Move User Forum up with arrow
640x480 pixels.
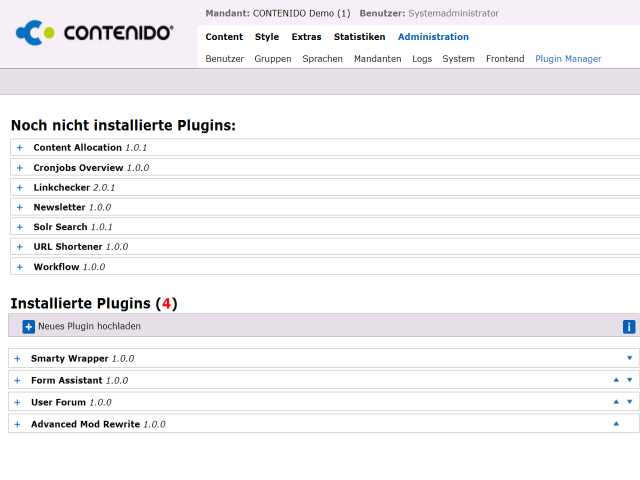(x=616, y=402)
